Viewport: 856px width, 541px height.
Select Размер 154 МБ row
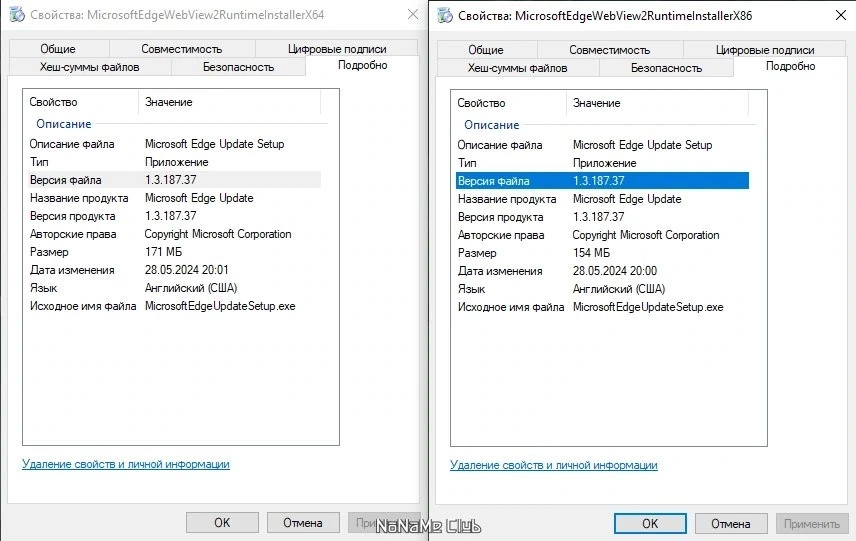point(602,253)
